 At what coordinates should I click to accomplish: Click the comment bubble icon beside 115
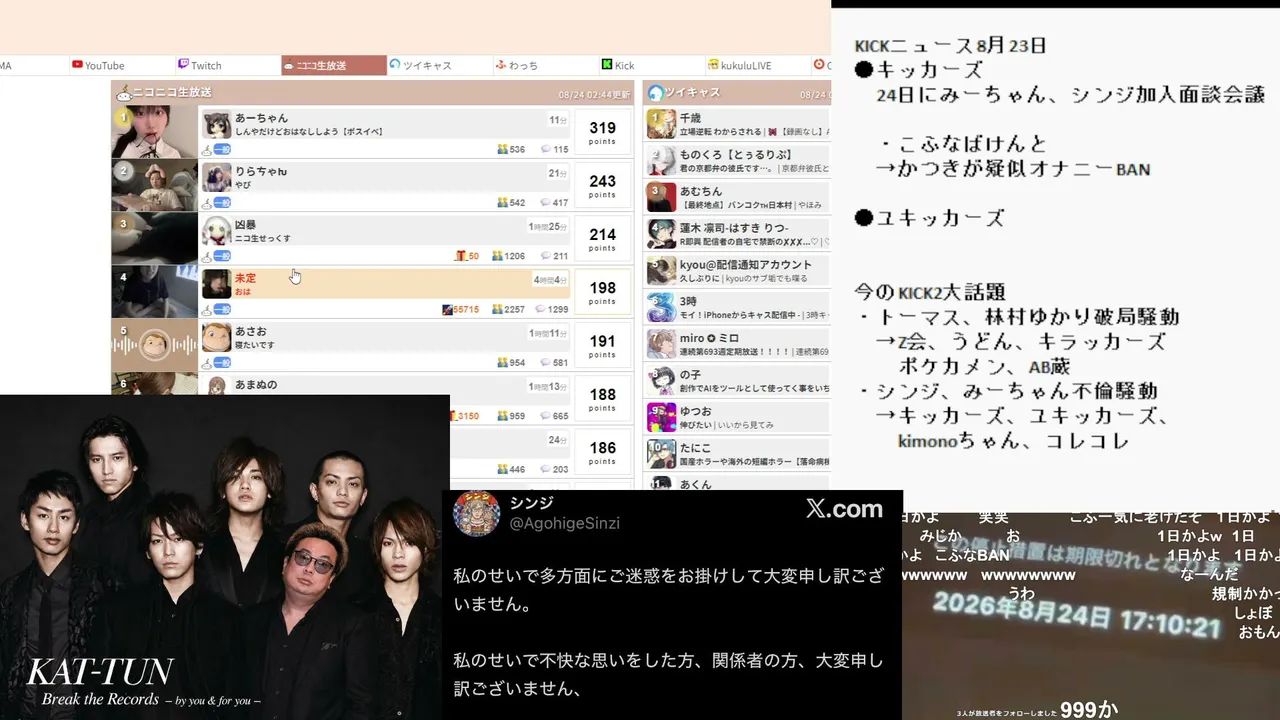(546, 150)
